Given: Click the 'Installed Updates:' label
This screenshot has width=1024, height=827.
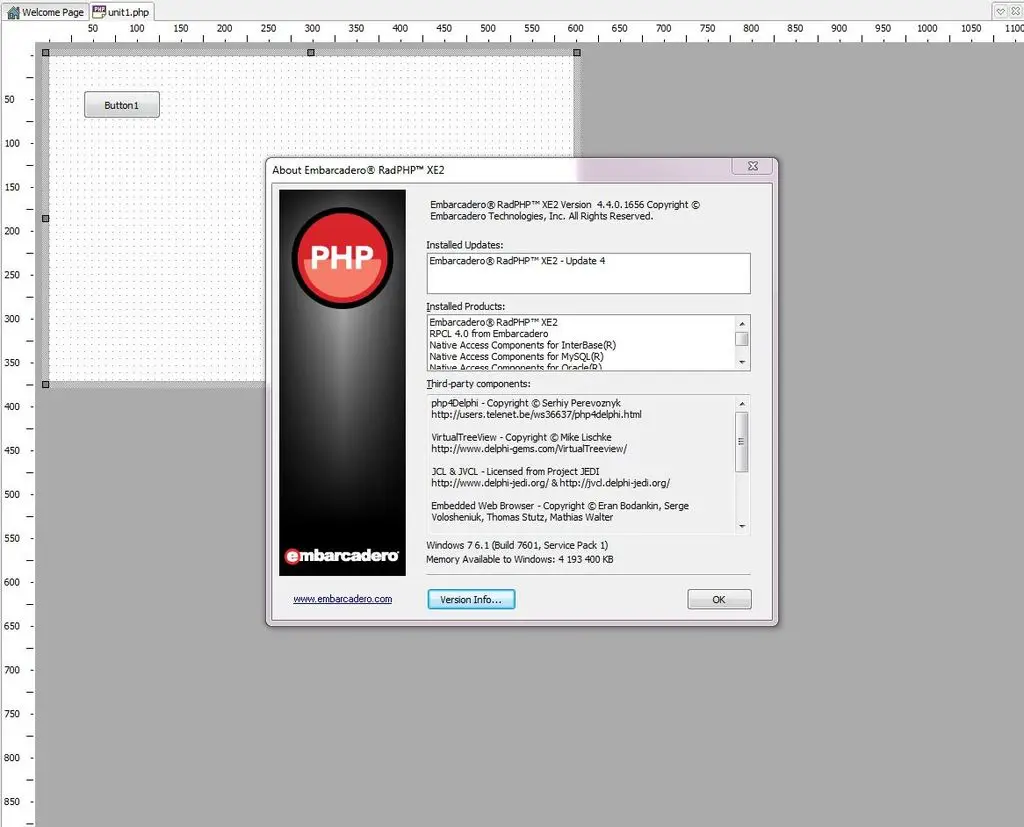Looking at the screenshot, I should (465, 245).
